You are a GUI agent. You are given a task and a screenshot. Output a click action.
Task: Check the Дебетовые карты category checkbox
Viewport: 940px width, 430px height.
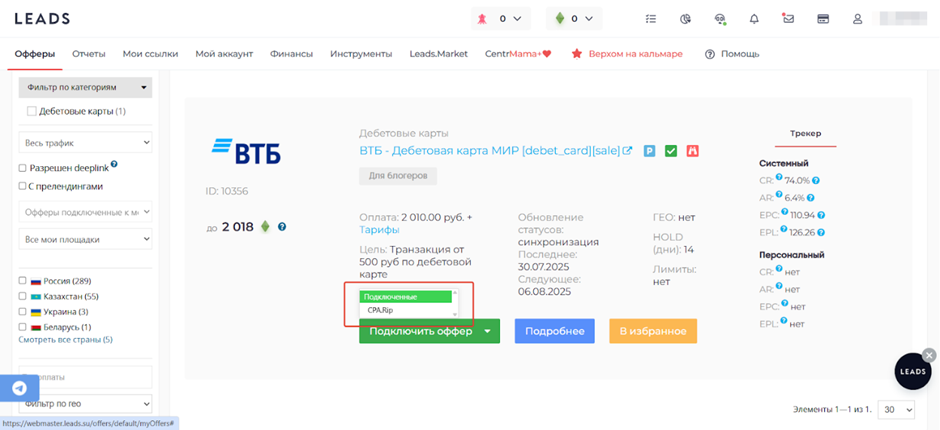tap(32, 111)
